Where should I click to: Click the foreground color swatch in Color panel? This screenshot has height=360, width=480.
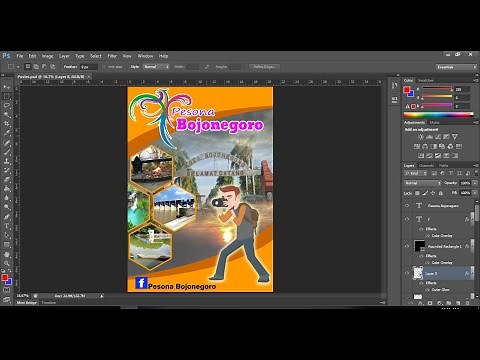tap(406, 90)
